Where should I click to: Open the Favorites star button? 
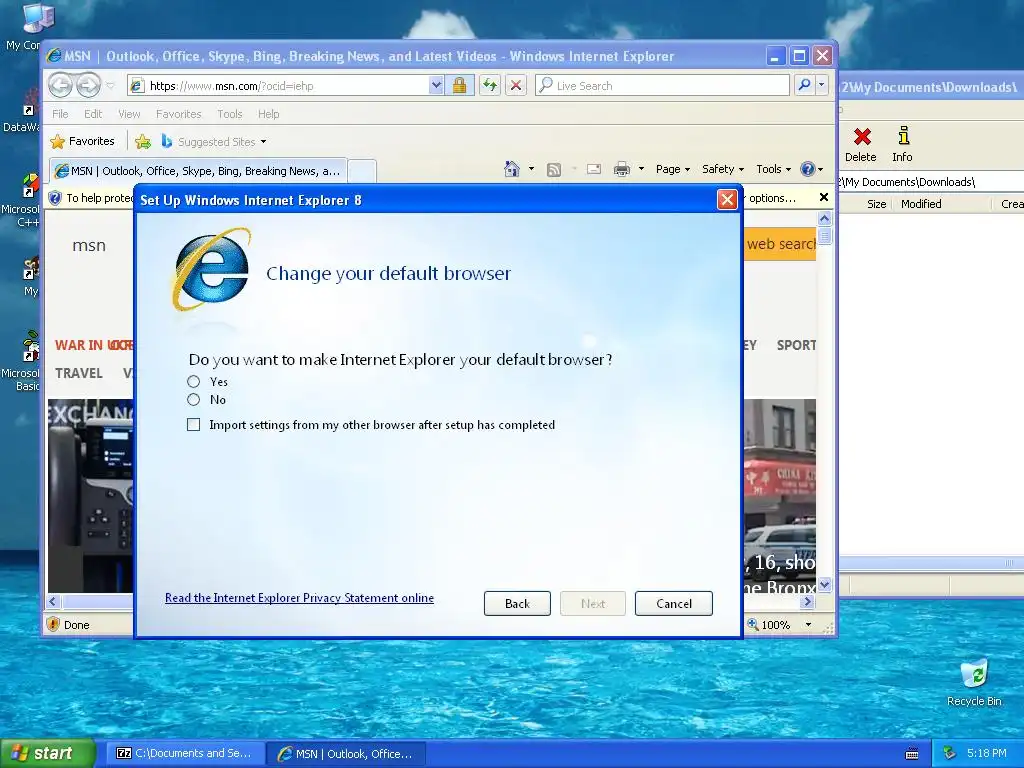(x=82, y=141)
